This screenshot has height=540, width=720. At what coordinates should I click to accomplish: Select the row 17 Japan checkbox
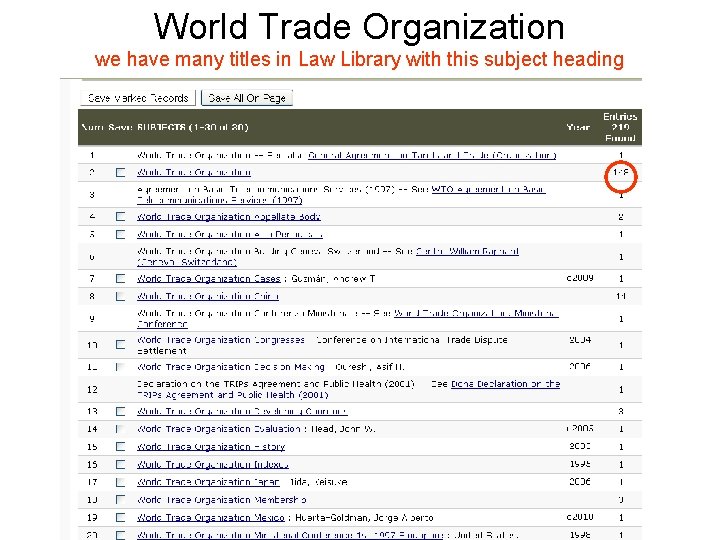120,482
